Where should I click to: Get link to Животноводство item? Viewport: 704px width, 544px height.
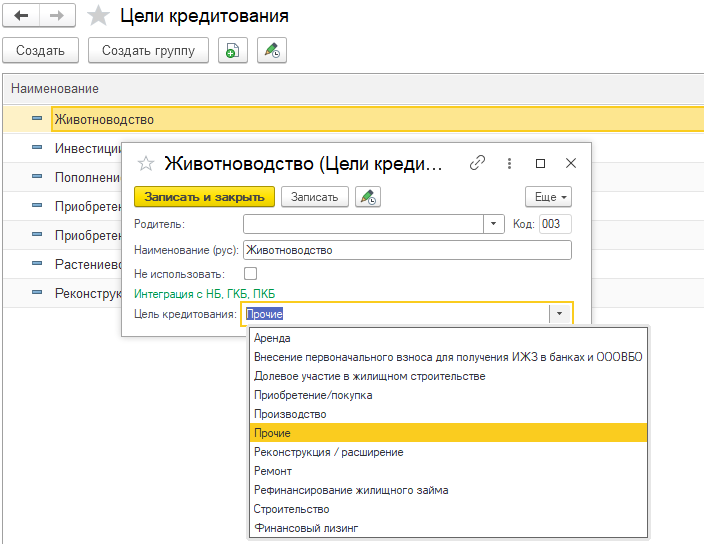477,163
